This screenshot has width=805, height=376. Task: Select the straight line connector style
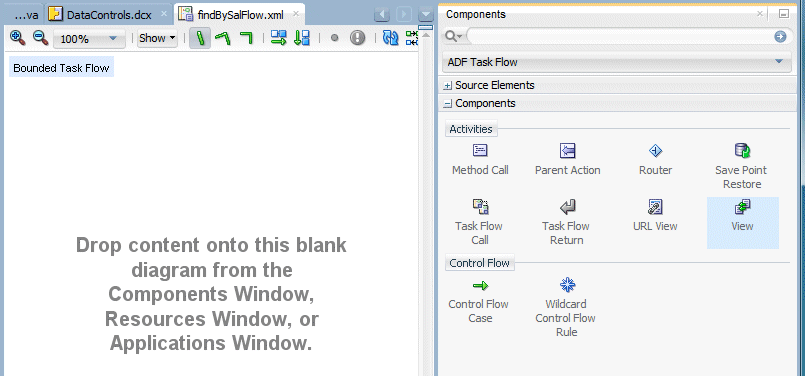[200, 38]
